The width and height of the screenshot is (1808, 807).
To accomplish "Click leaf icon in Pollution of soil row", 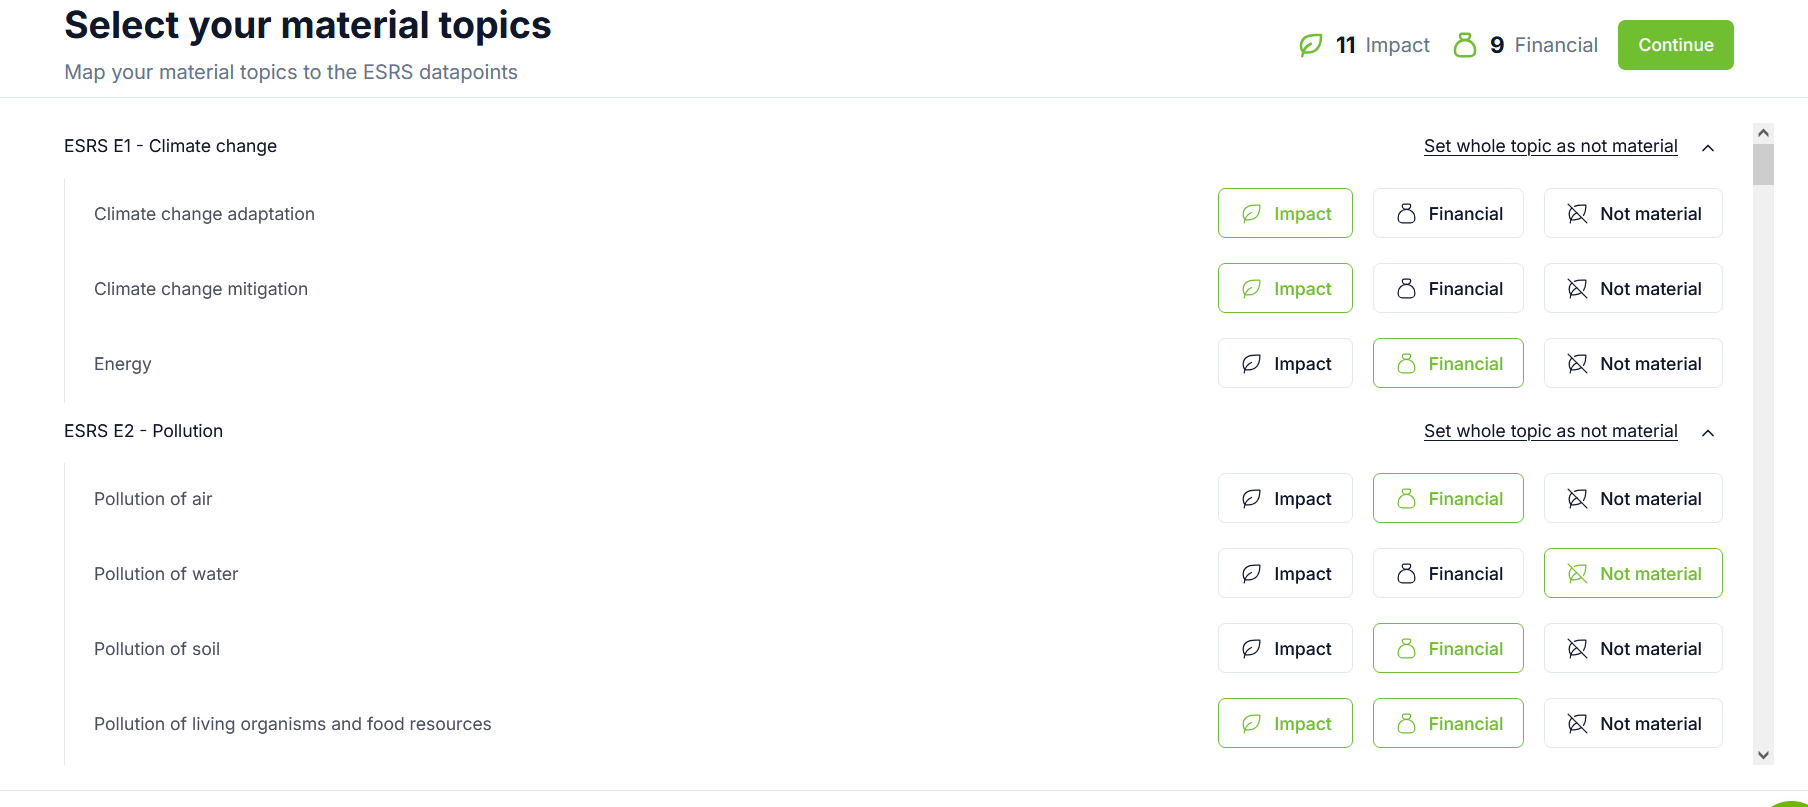I will tap(1251, 649).
